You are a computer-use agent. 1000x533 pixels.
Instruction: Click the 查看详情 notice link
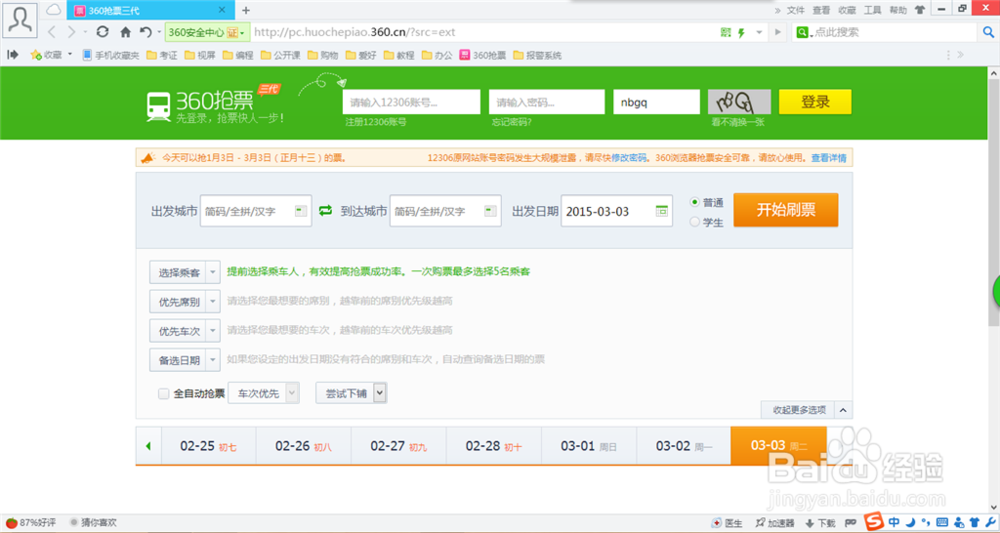coord(828,157)
